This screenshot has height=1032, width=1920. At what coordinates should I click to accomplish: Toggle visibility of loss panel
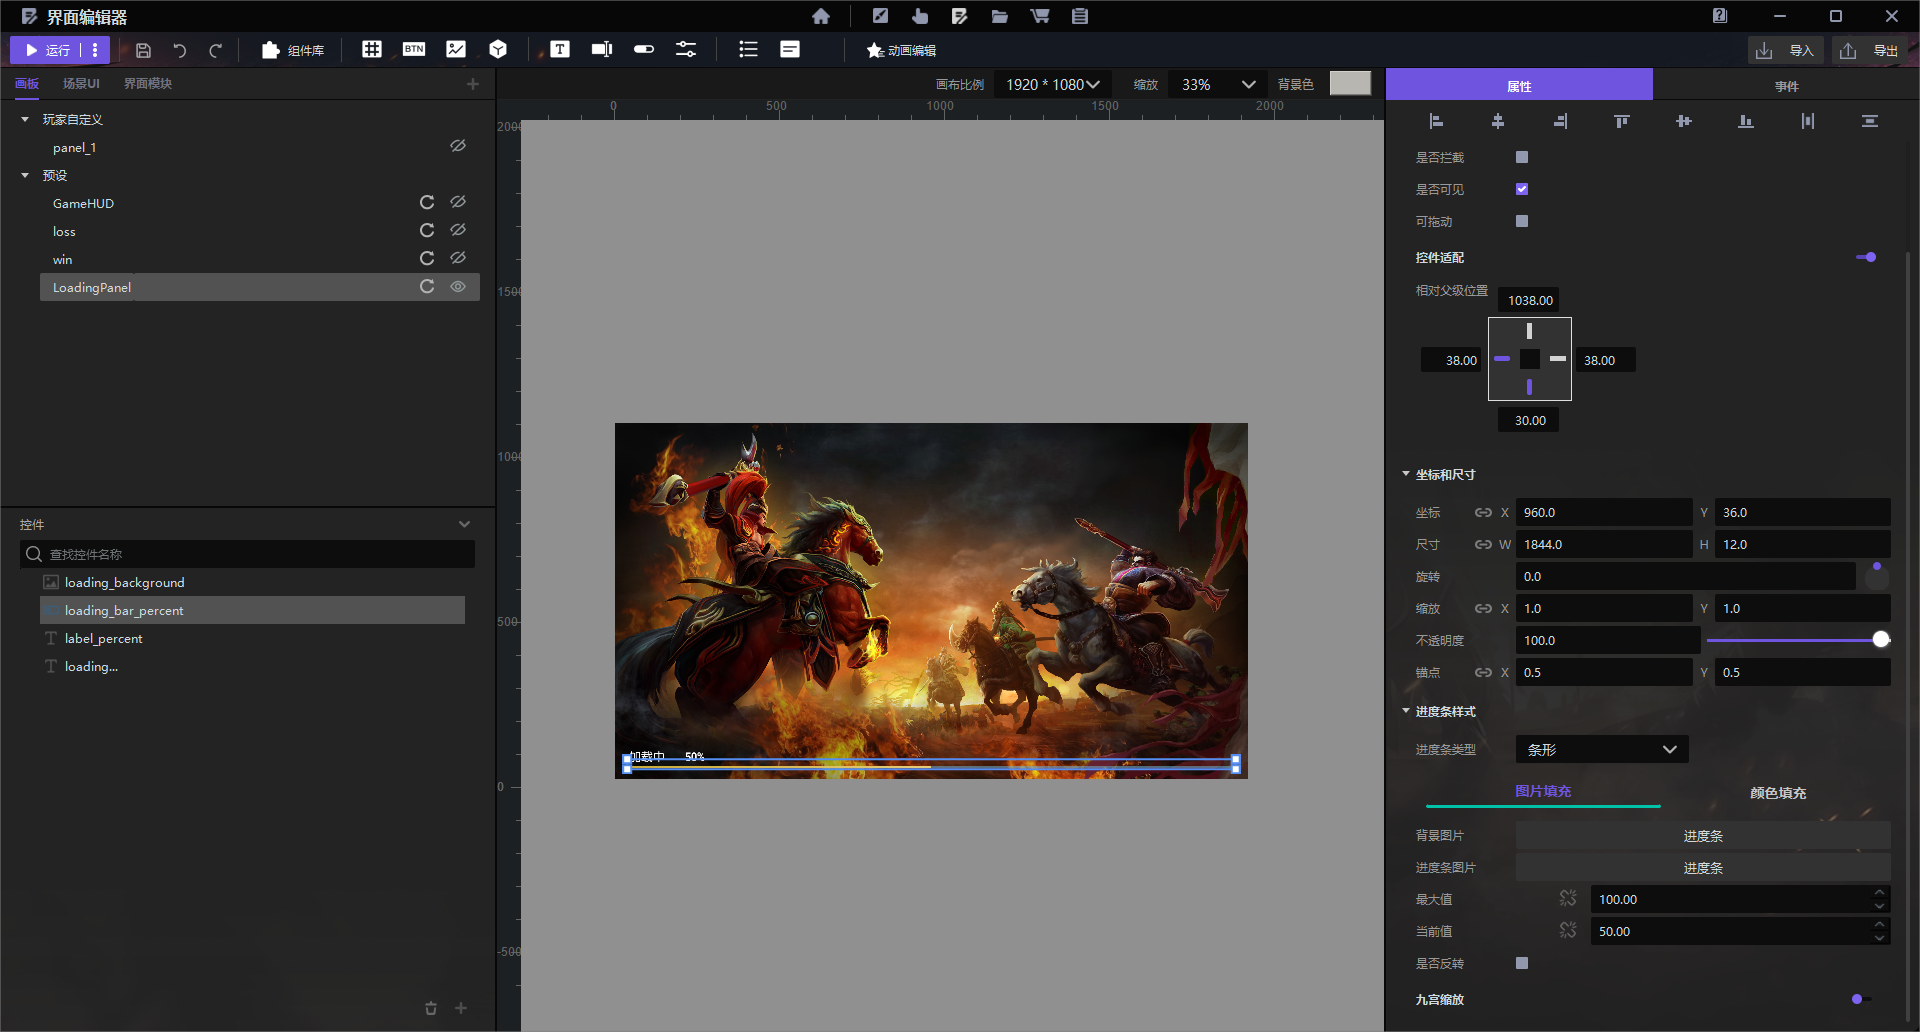458,230
